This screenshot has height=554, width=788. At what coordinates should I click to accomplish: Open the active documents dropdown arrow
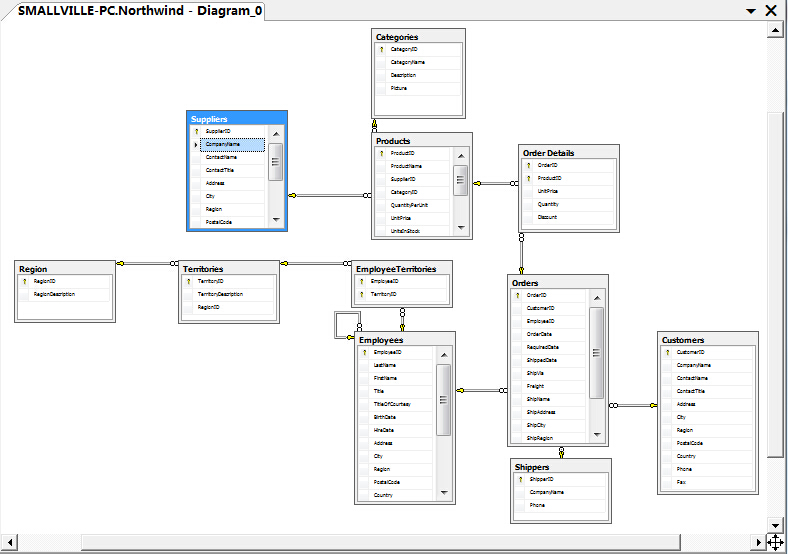tap(751, 11)
